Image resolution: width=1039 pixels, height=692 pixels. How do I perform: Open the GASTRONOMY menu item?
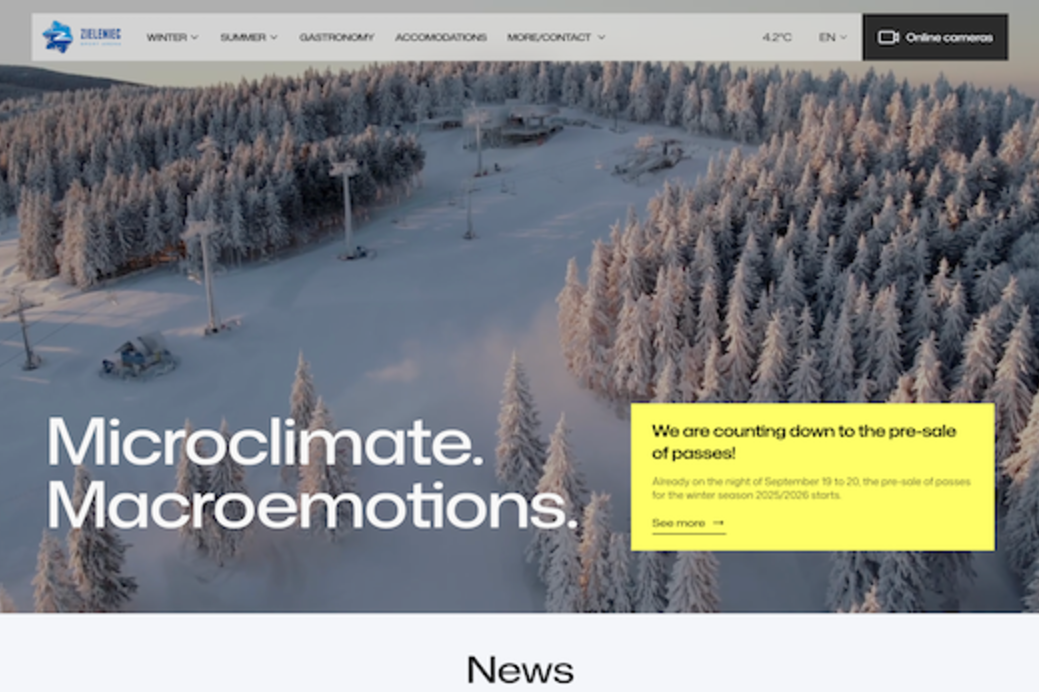[337, 37]
